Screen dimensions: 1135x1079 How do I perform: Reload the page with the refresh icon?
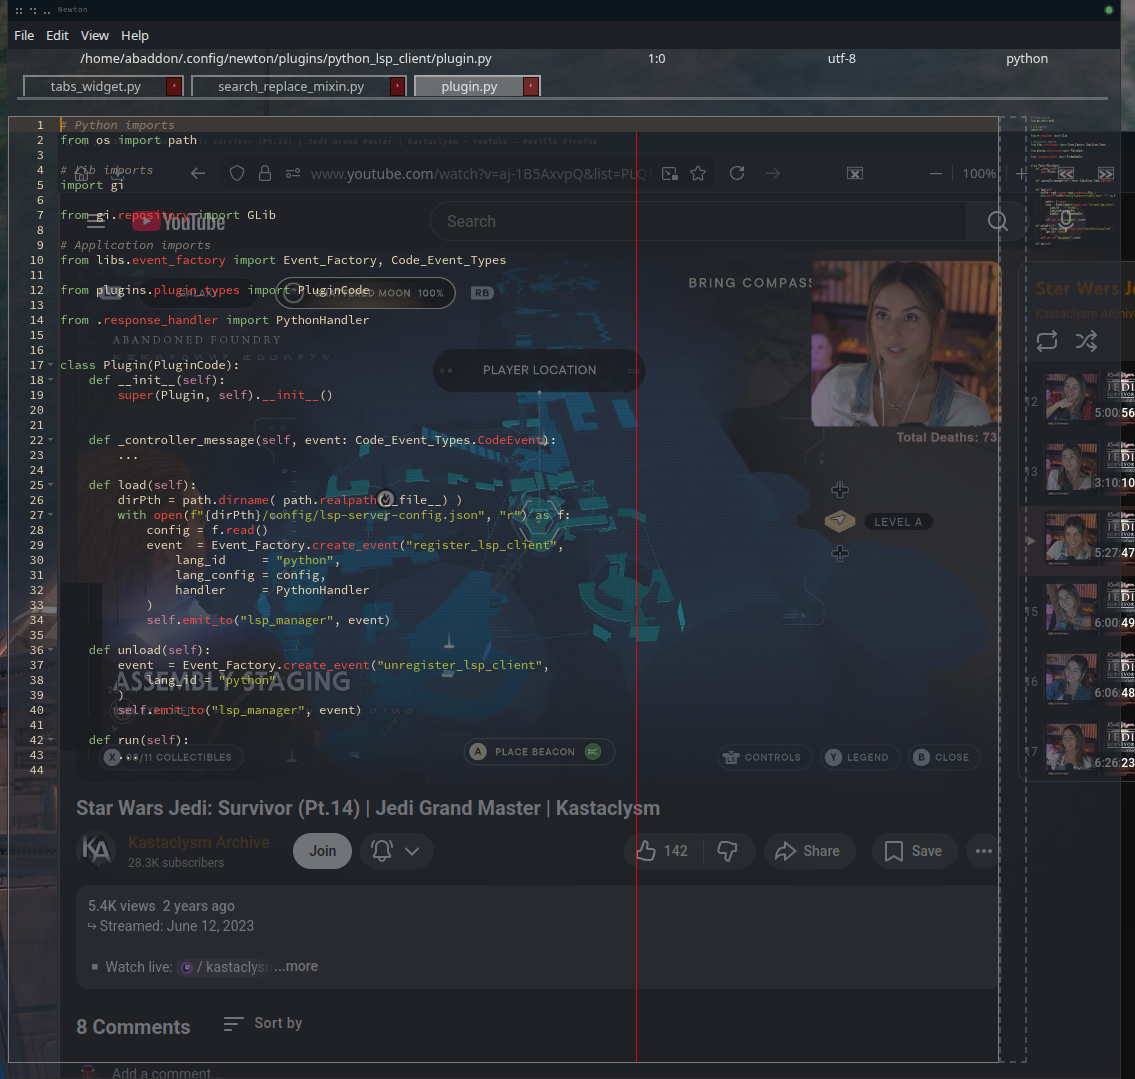(x=737, y=173)
